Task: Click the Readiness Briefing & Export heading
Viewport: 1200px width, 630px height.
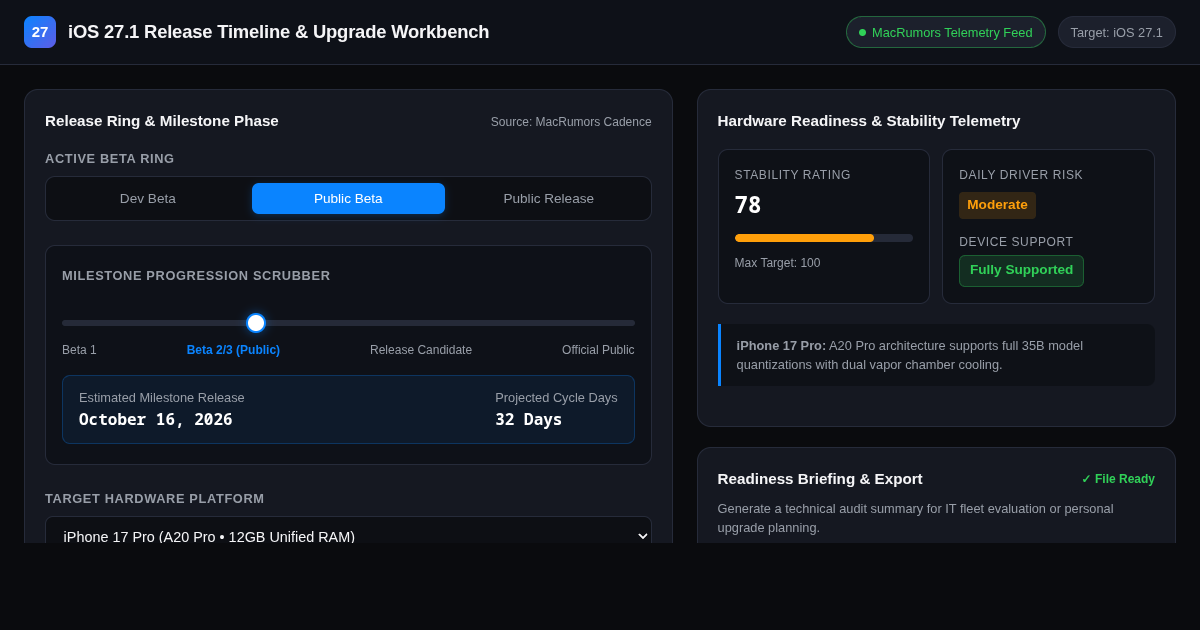Action: click(820, 479)
